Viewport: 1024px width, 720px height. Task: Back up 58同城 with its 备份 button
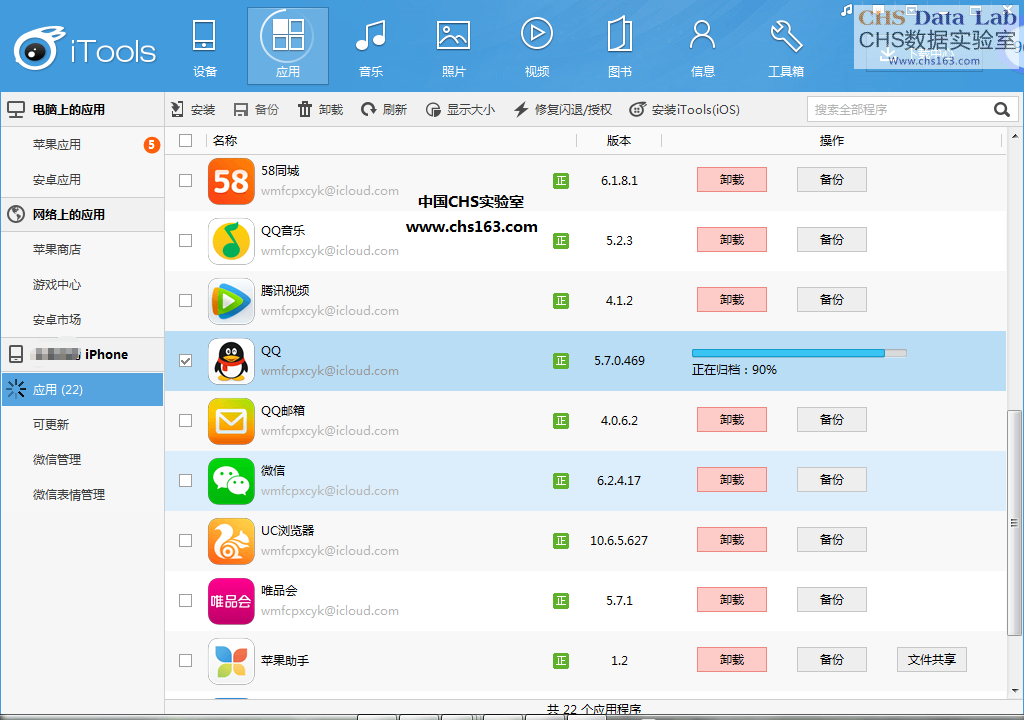pos(832,180)
